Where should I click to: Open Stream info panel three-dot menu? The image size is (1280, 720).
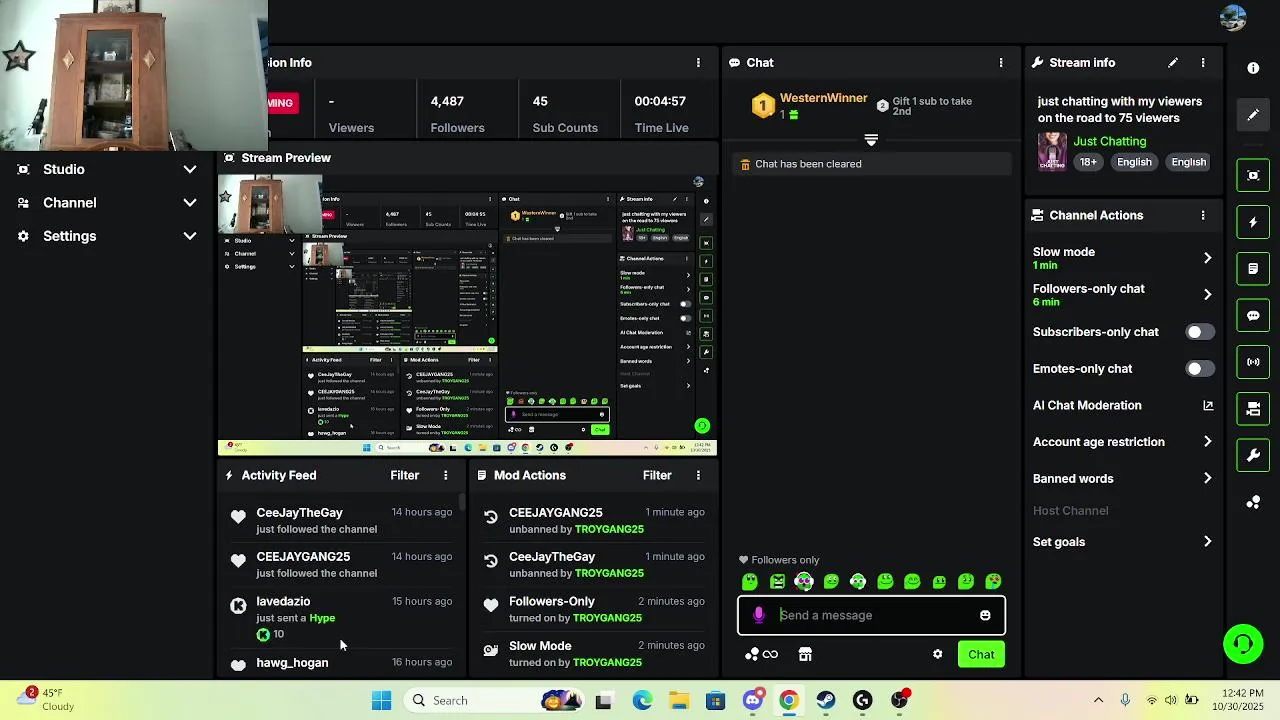1203,62
